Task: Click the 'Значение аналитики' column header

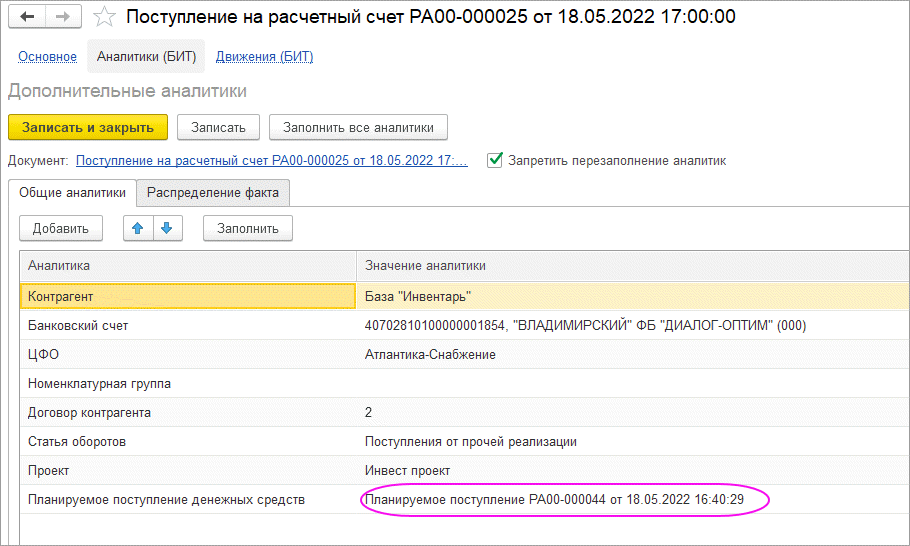Action: pos(630,265)
